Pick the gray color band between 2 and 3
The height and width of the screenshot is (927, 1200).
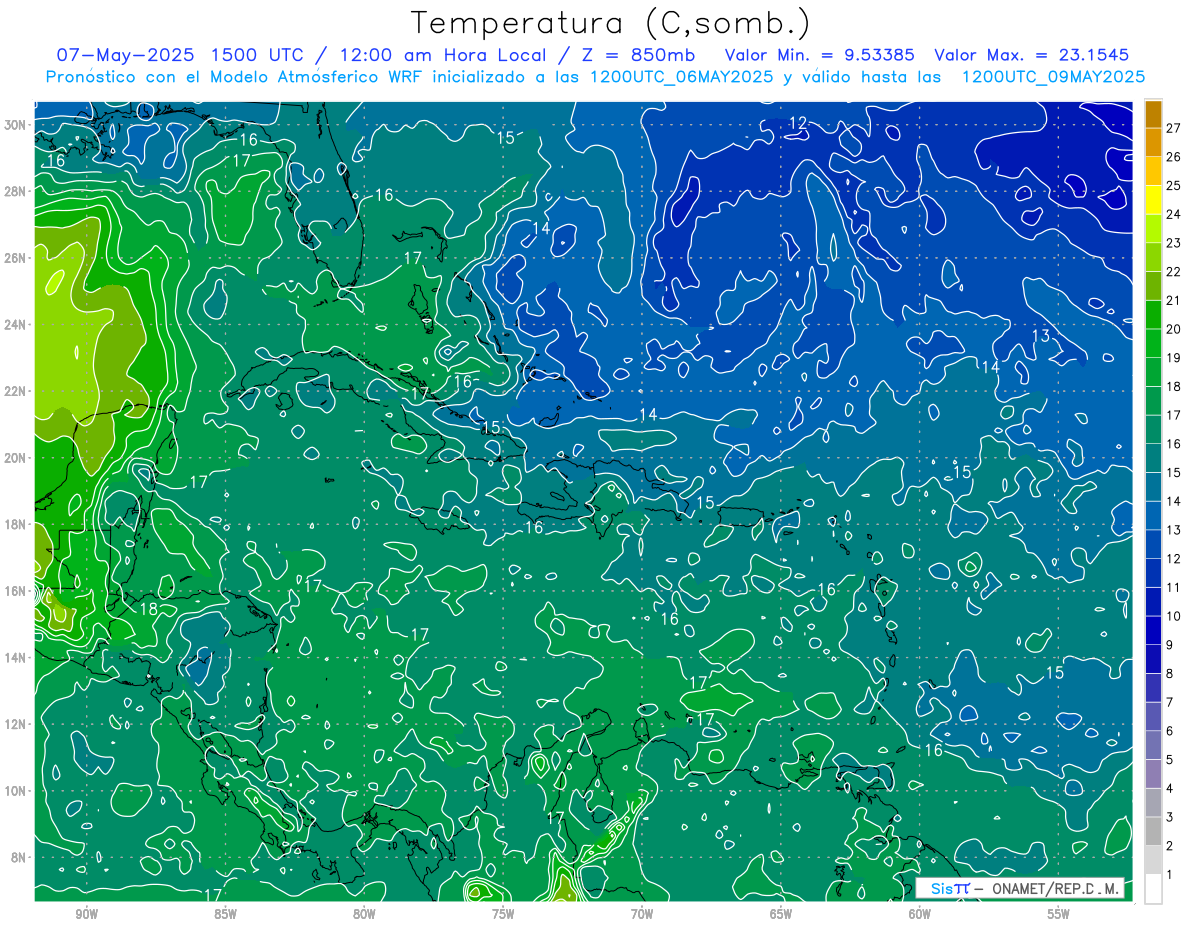(x=1153, y=831)
